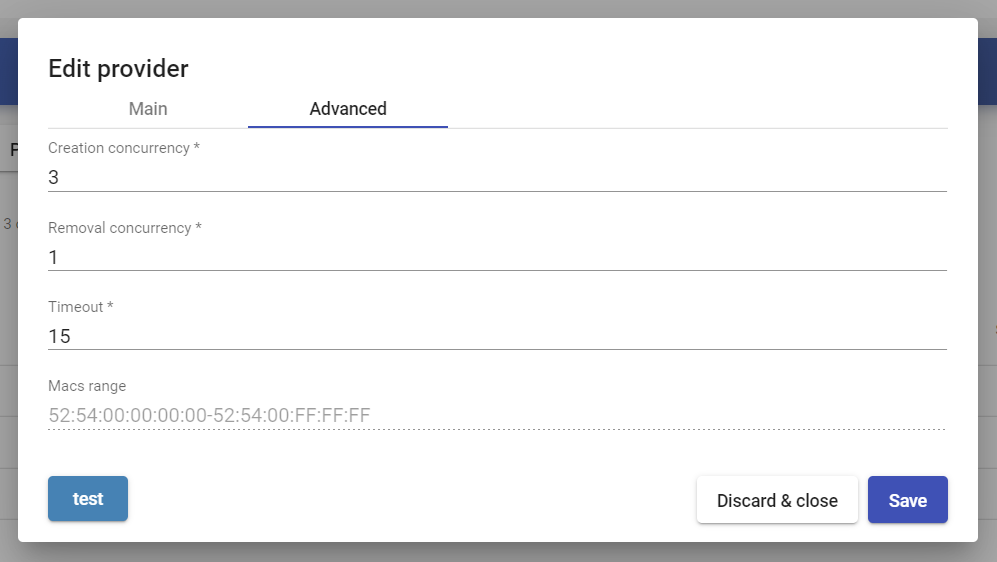The width and height of the screenshot is (997, 562).
Task: Focus the Removal concurrency input field
Action: (x=497, y=257)
